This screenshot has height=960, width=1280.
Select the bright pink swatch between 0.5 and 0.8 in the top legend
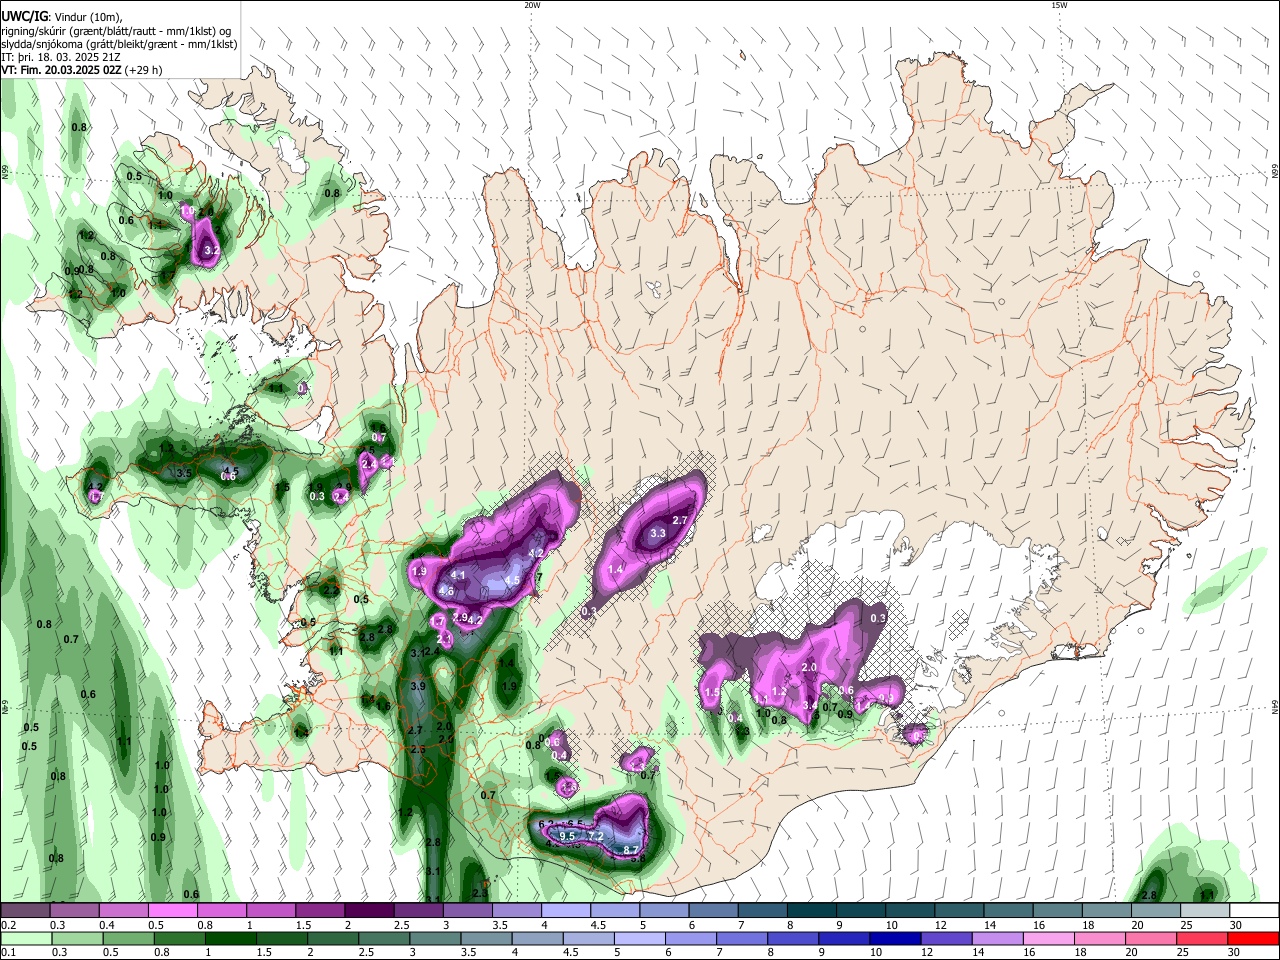pos(173,911)
